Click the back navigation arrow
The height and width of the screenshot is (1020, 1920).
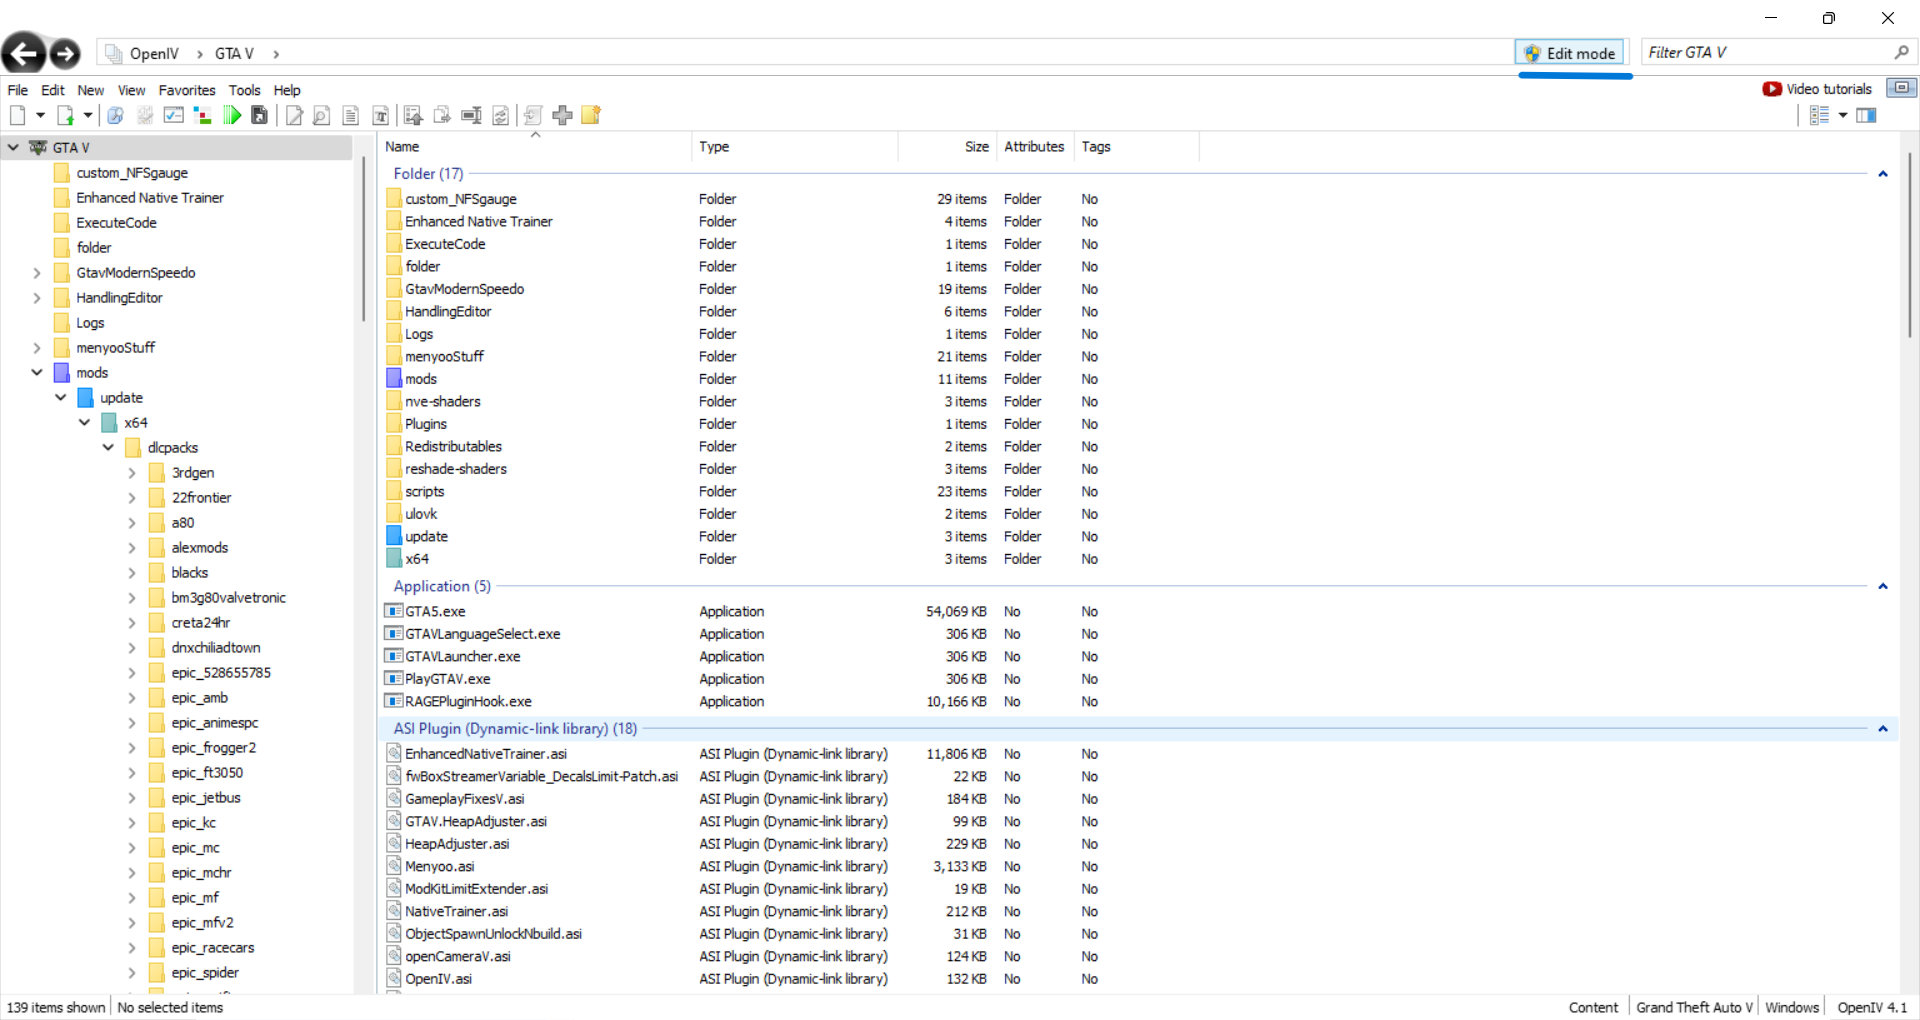(24, 53)
